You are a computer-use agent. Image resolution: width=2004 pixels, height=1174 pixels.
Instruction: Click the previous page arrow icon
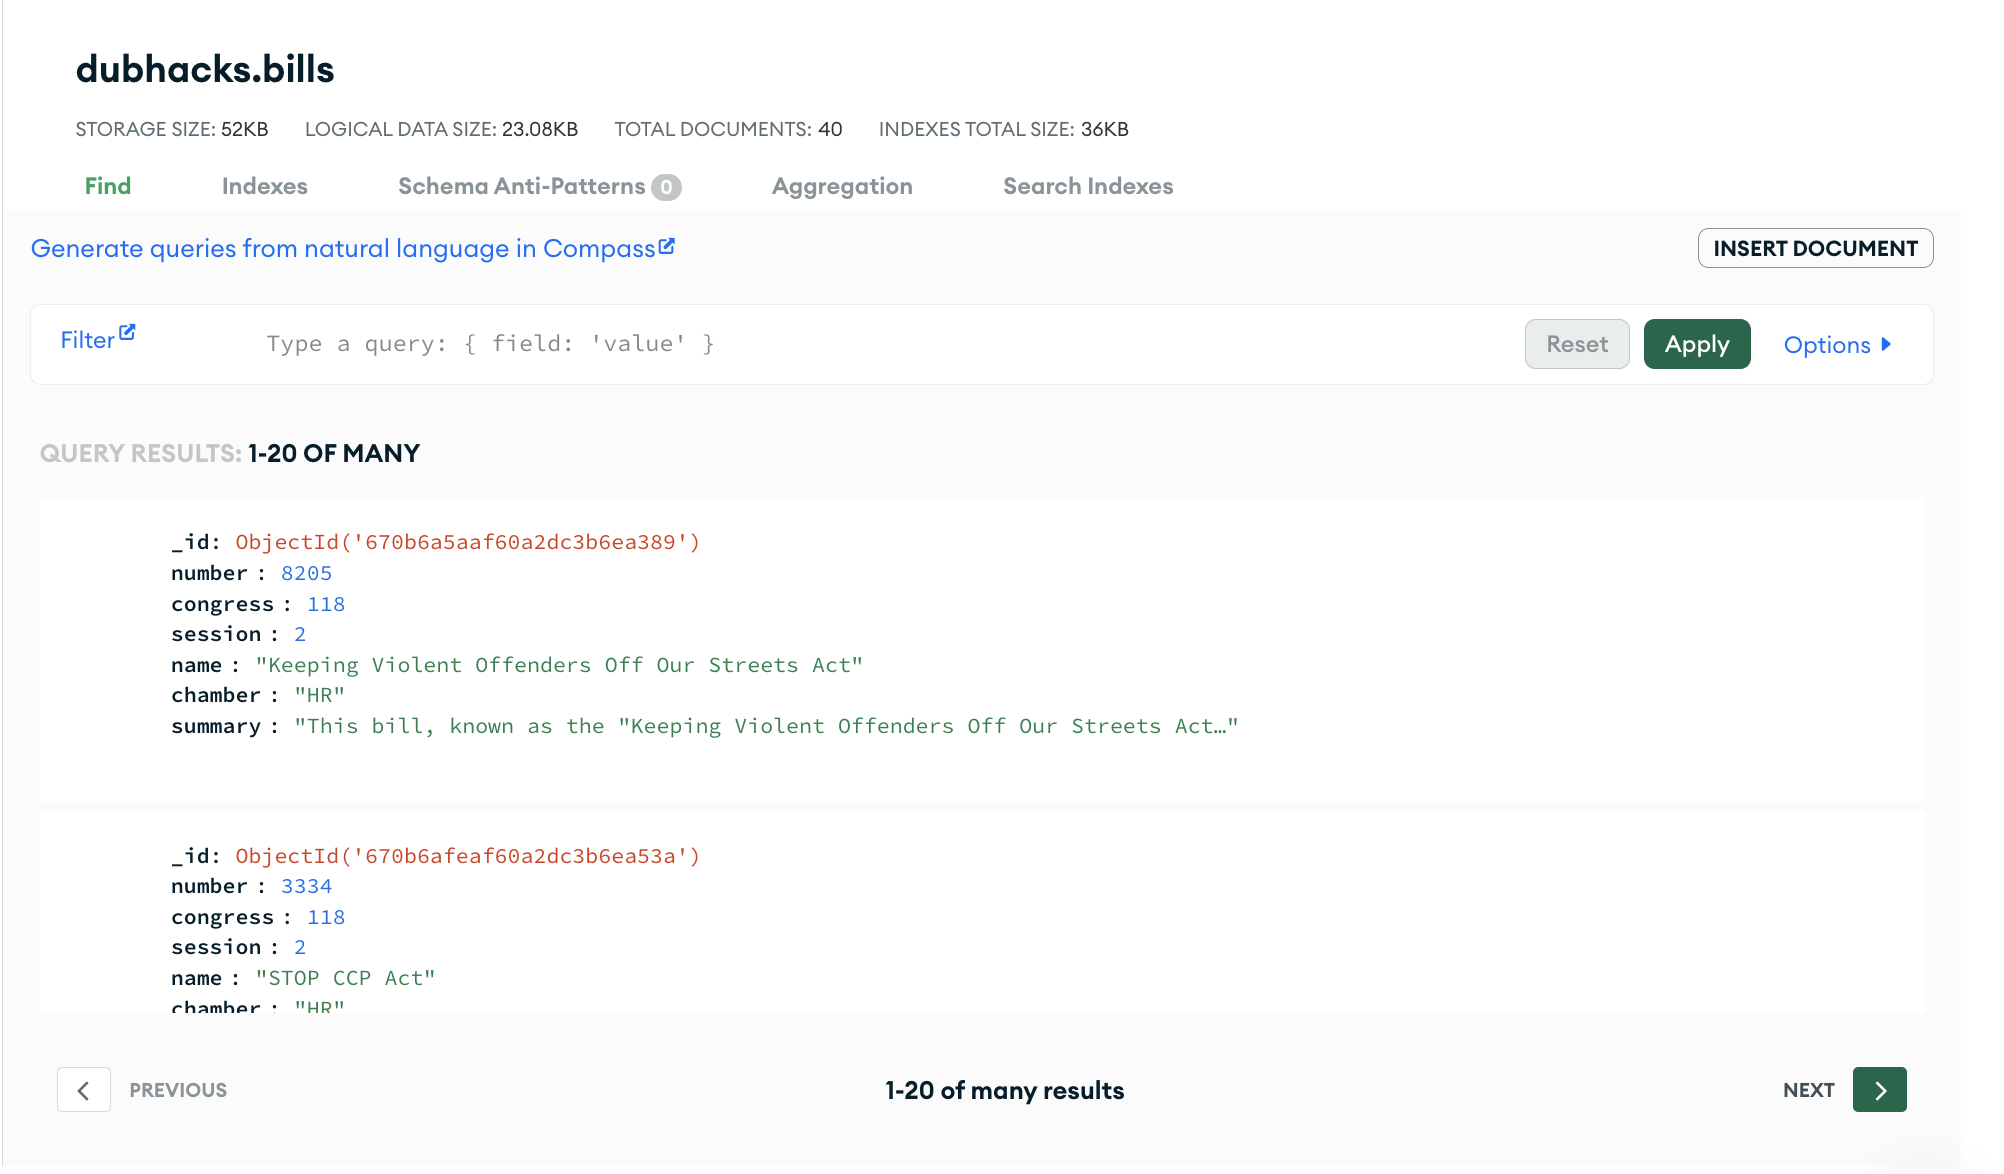(84, 1090)
